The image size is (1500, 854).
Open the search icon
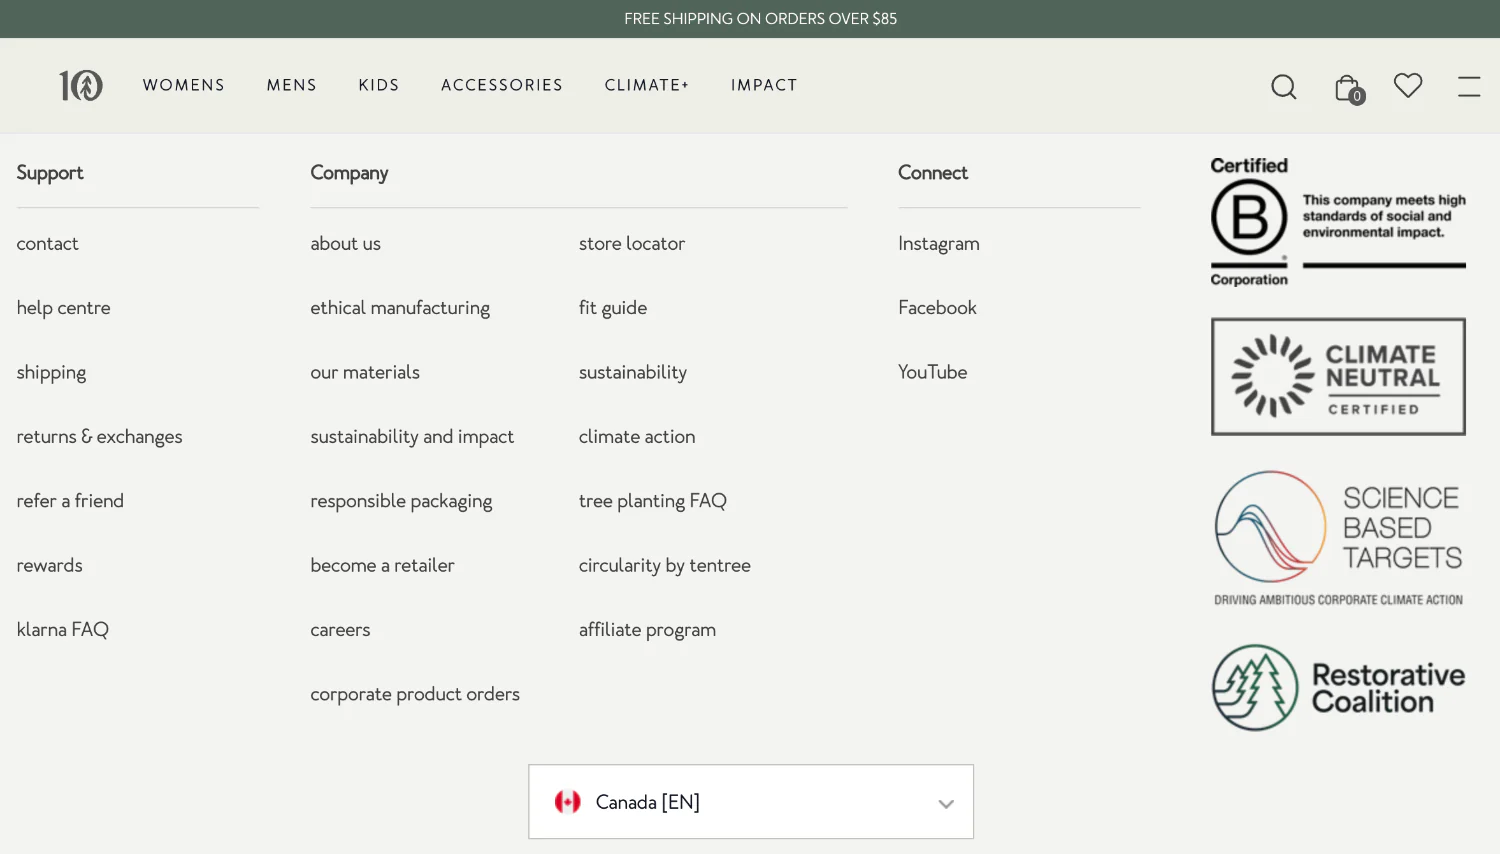point(1284,87)
